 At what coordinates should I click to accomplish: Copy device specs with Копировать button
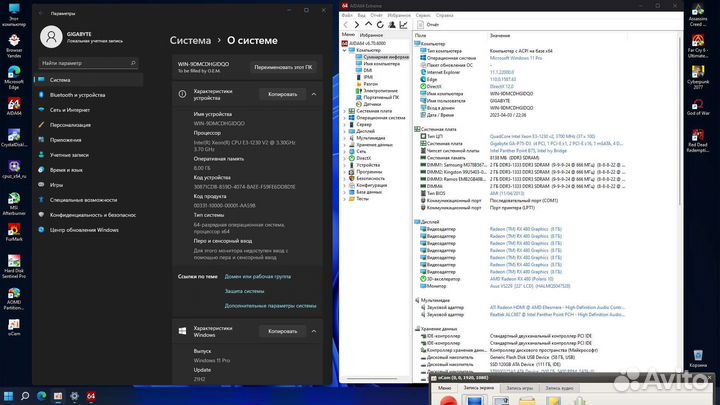coord(282,94)
